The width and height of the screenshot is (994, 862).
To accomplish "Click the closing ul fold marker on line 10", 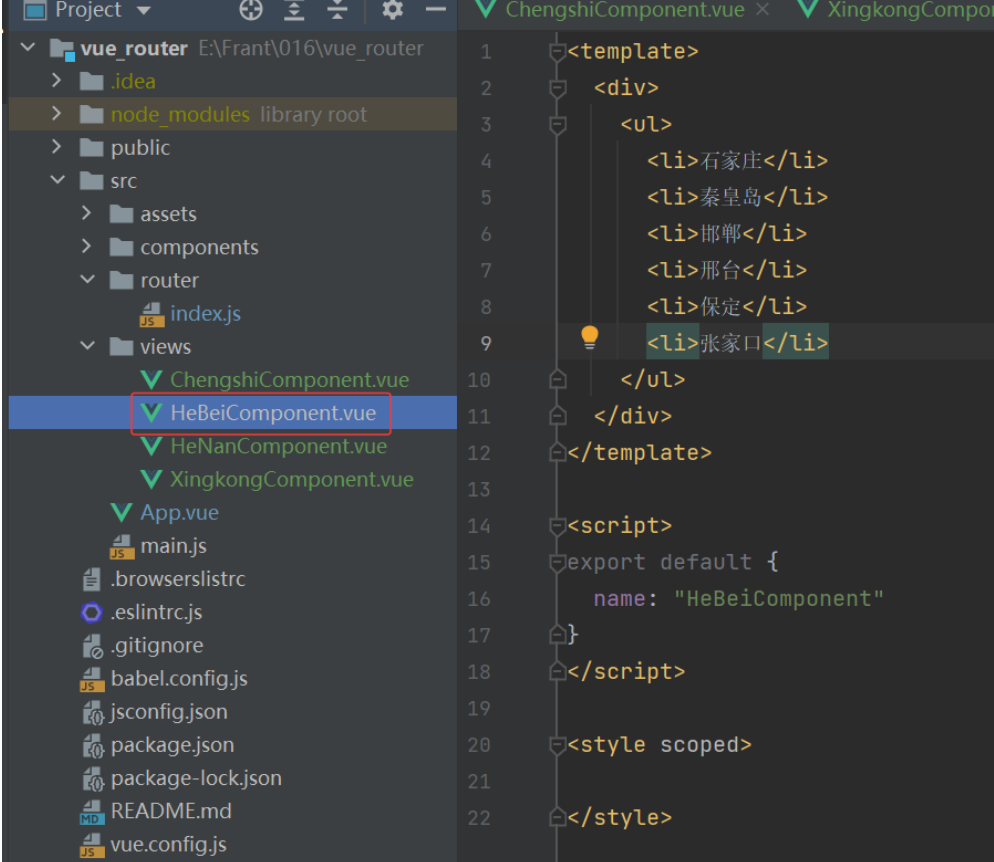I will pos(557,379).
